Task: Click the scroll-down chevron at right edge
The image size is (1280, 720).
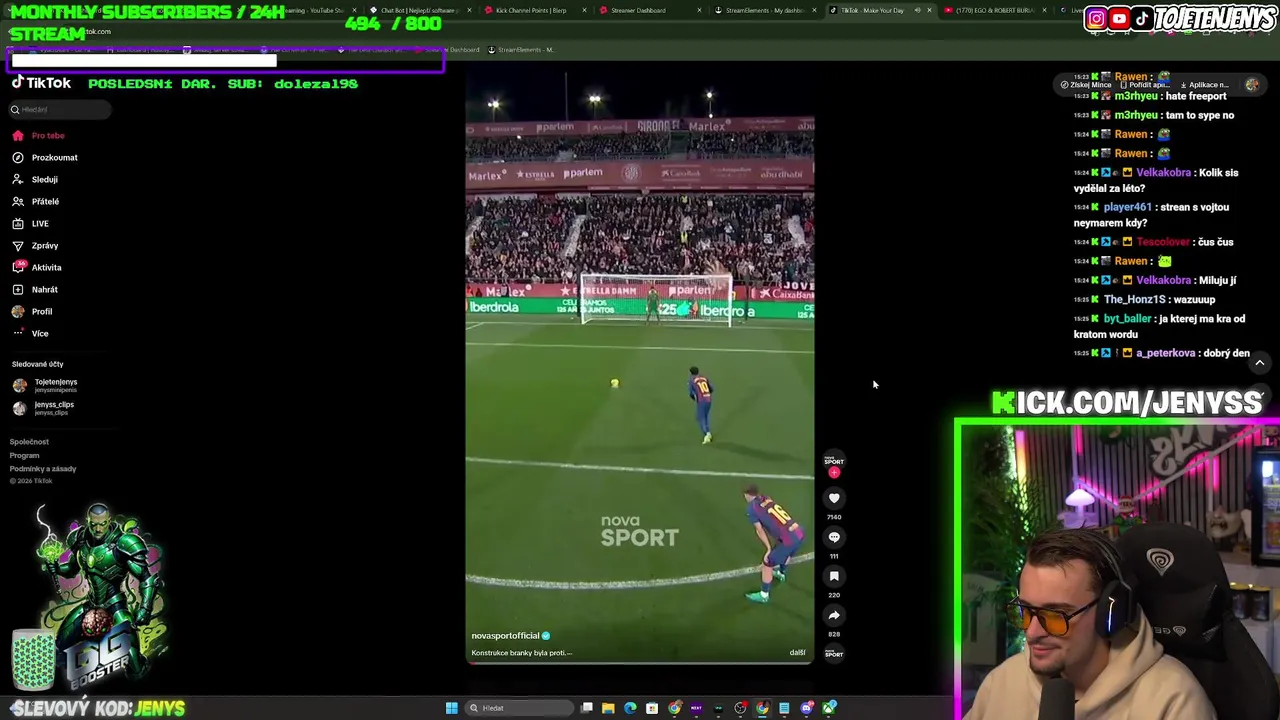Action: tap(1260, 397)
